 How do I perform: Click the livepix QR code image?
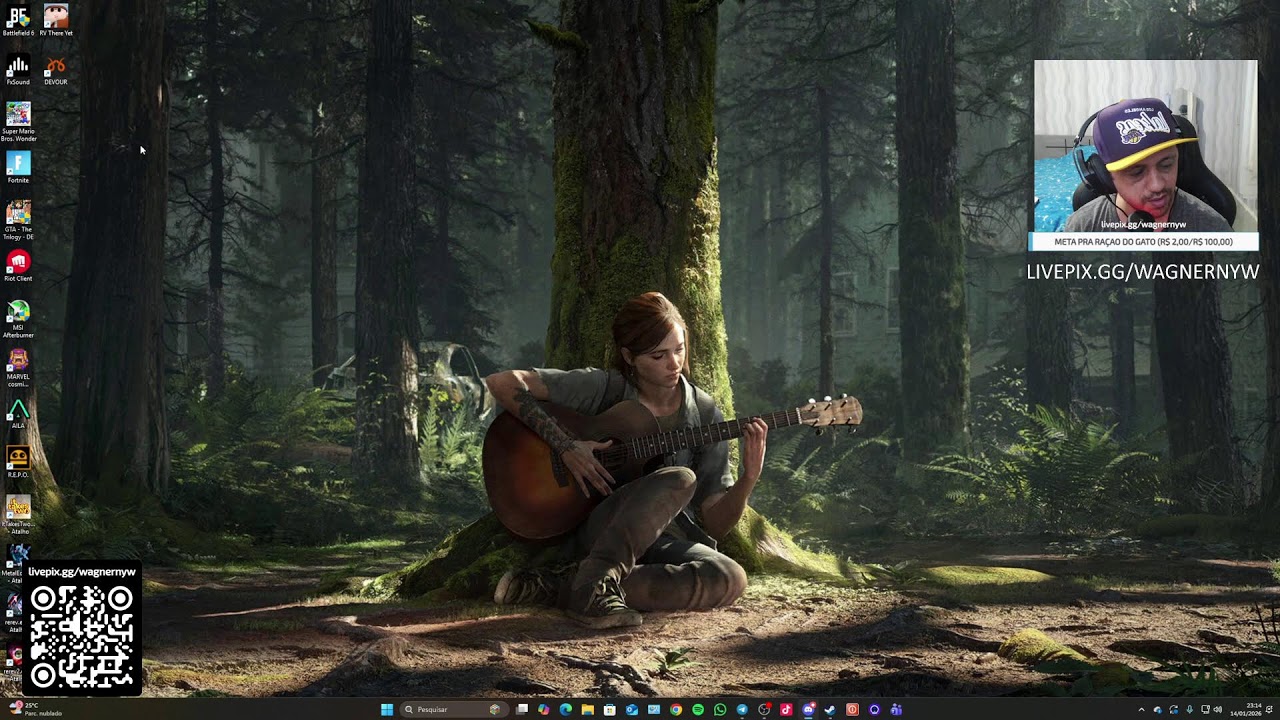coord(81,638)
